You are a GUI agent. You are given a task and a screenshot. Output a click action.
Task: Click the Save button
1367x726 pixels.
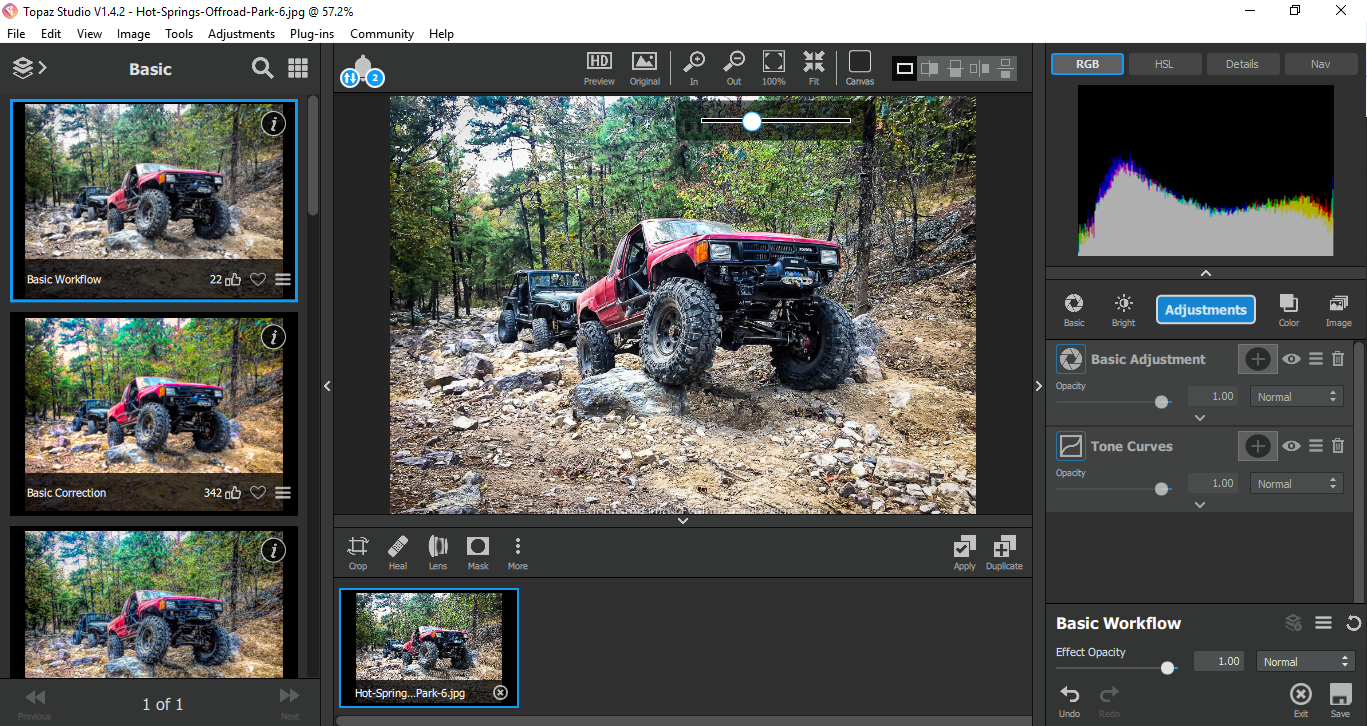point(1340,698)
